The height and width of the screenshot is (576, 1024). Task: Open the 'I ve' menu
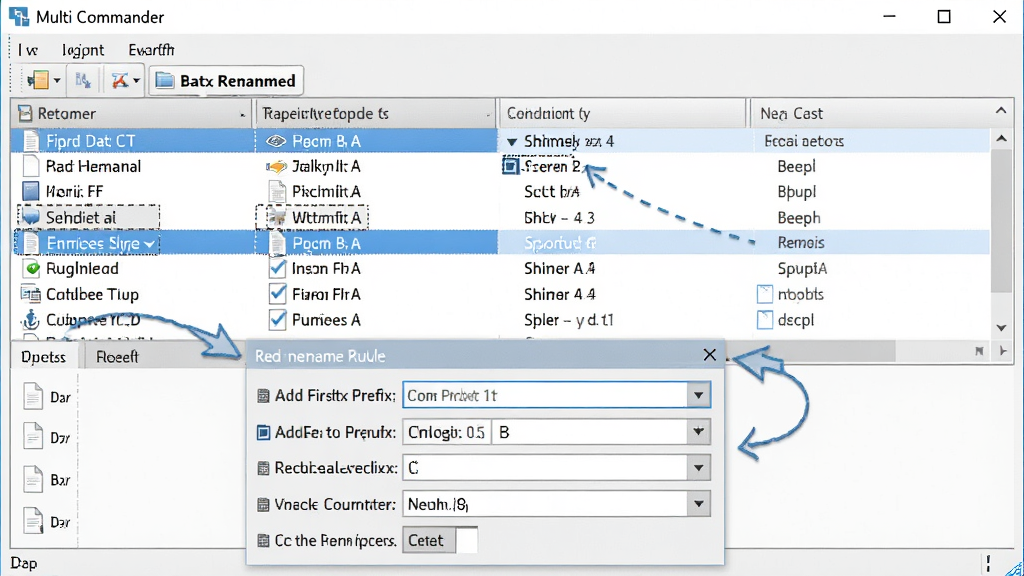click(x=27, y=50)
